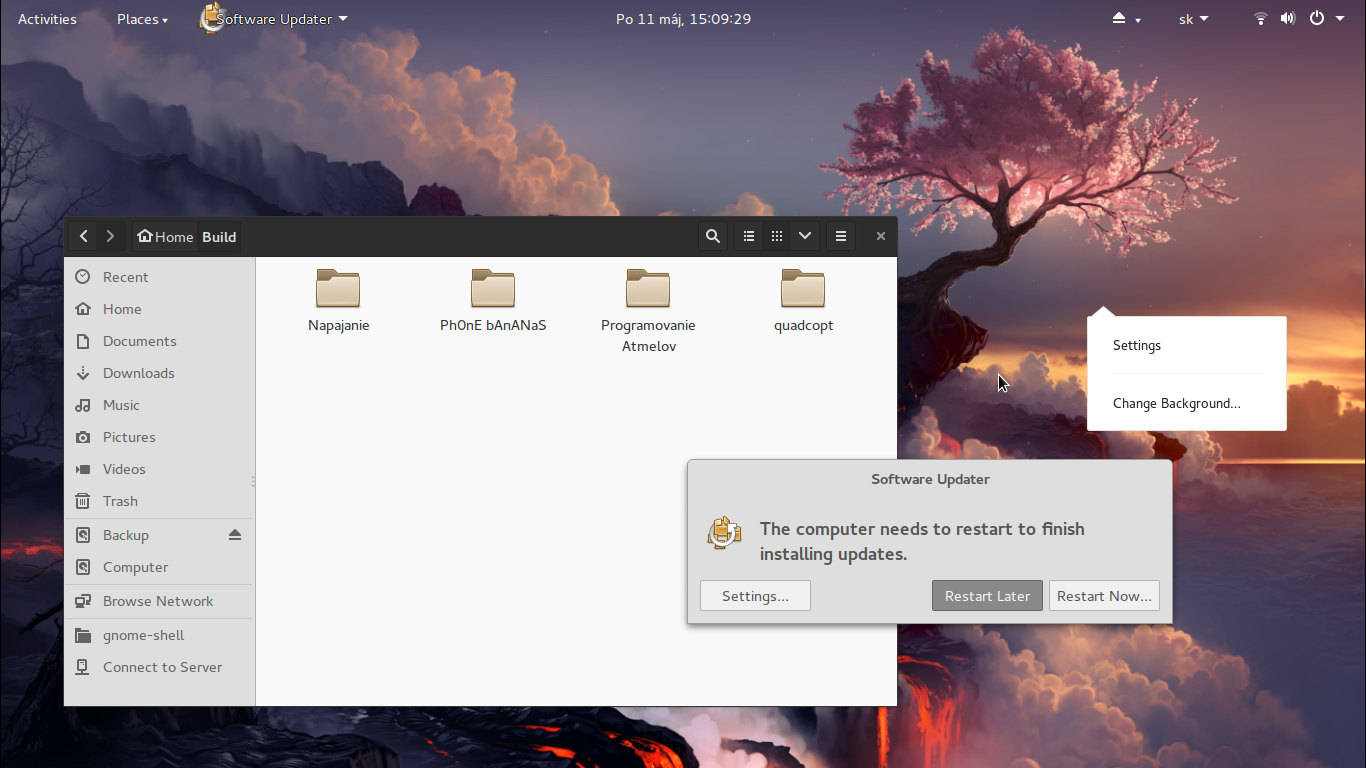Open the power system menu
Screen dimensions: 1366x768
coord(1327,19)
